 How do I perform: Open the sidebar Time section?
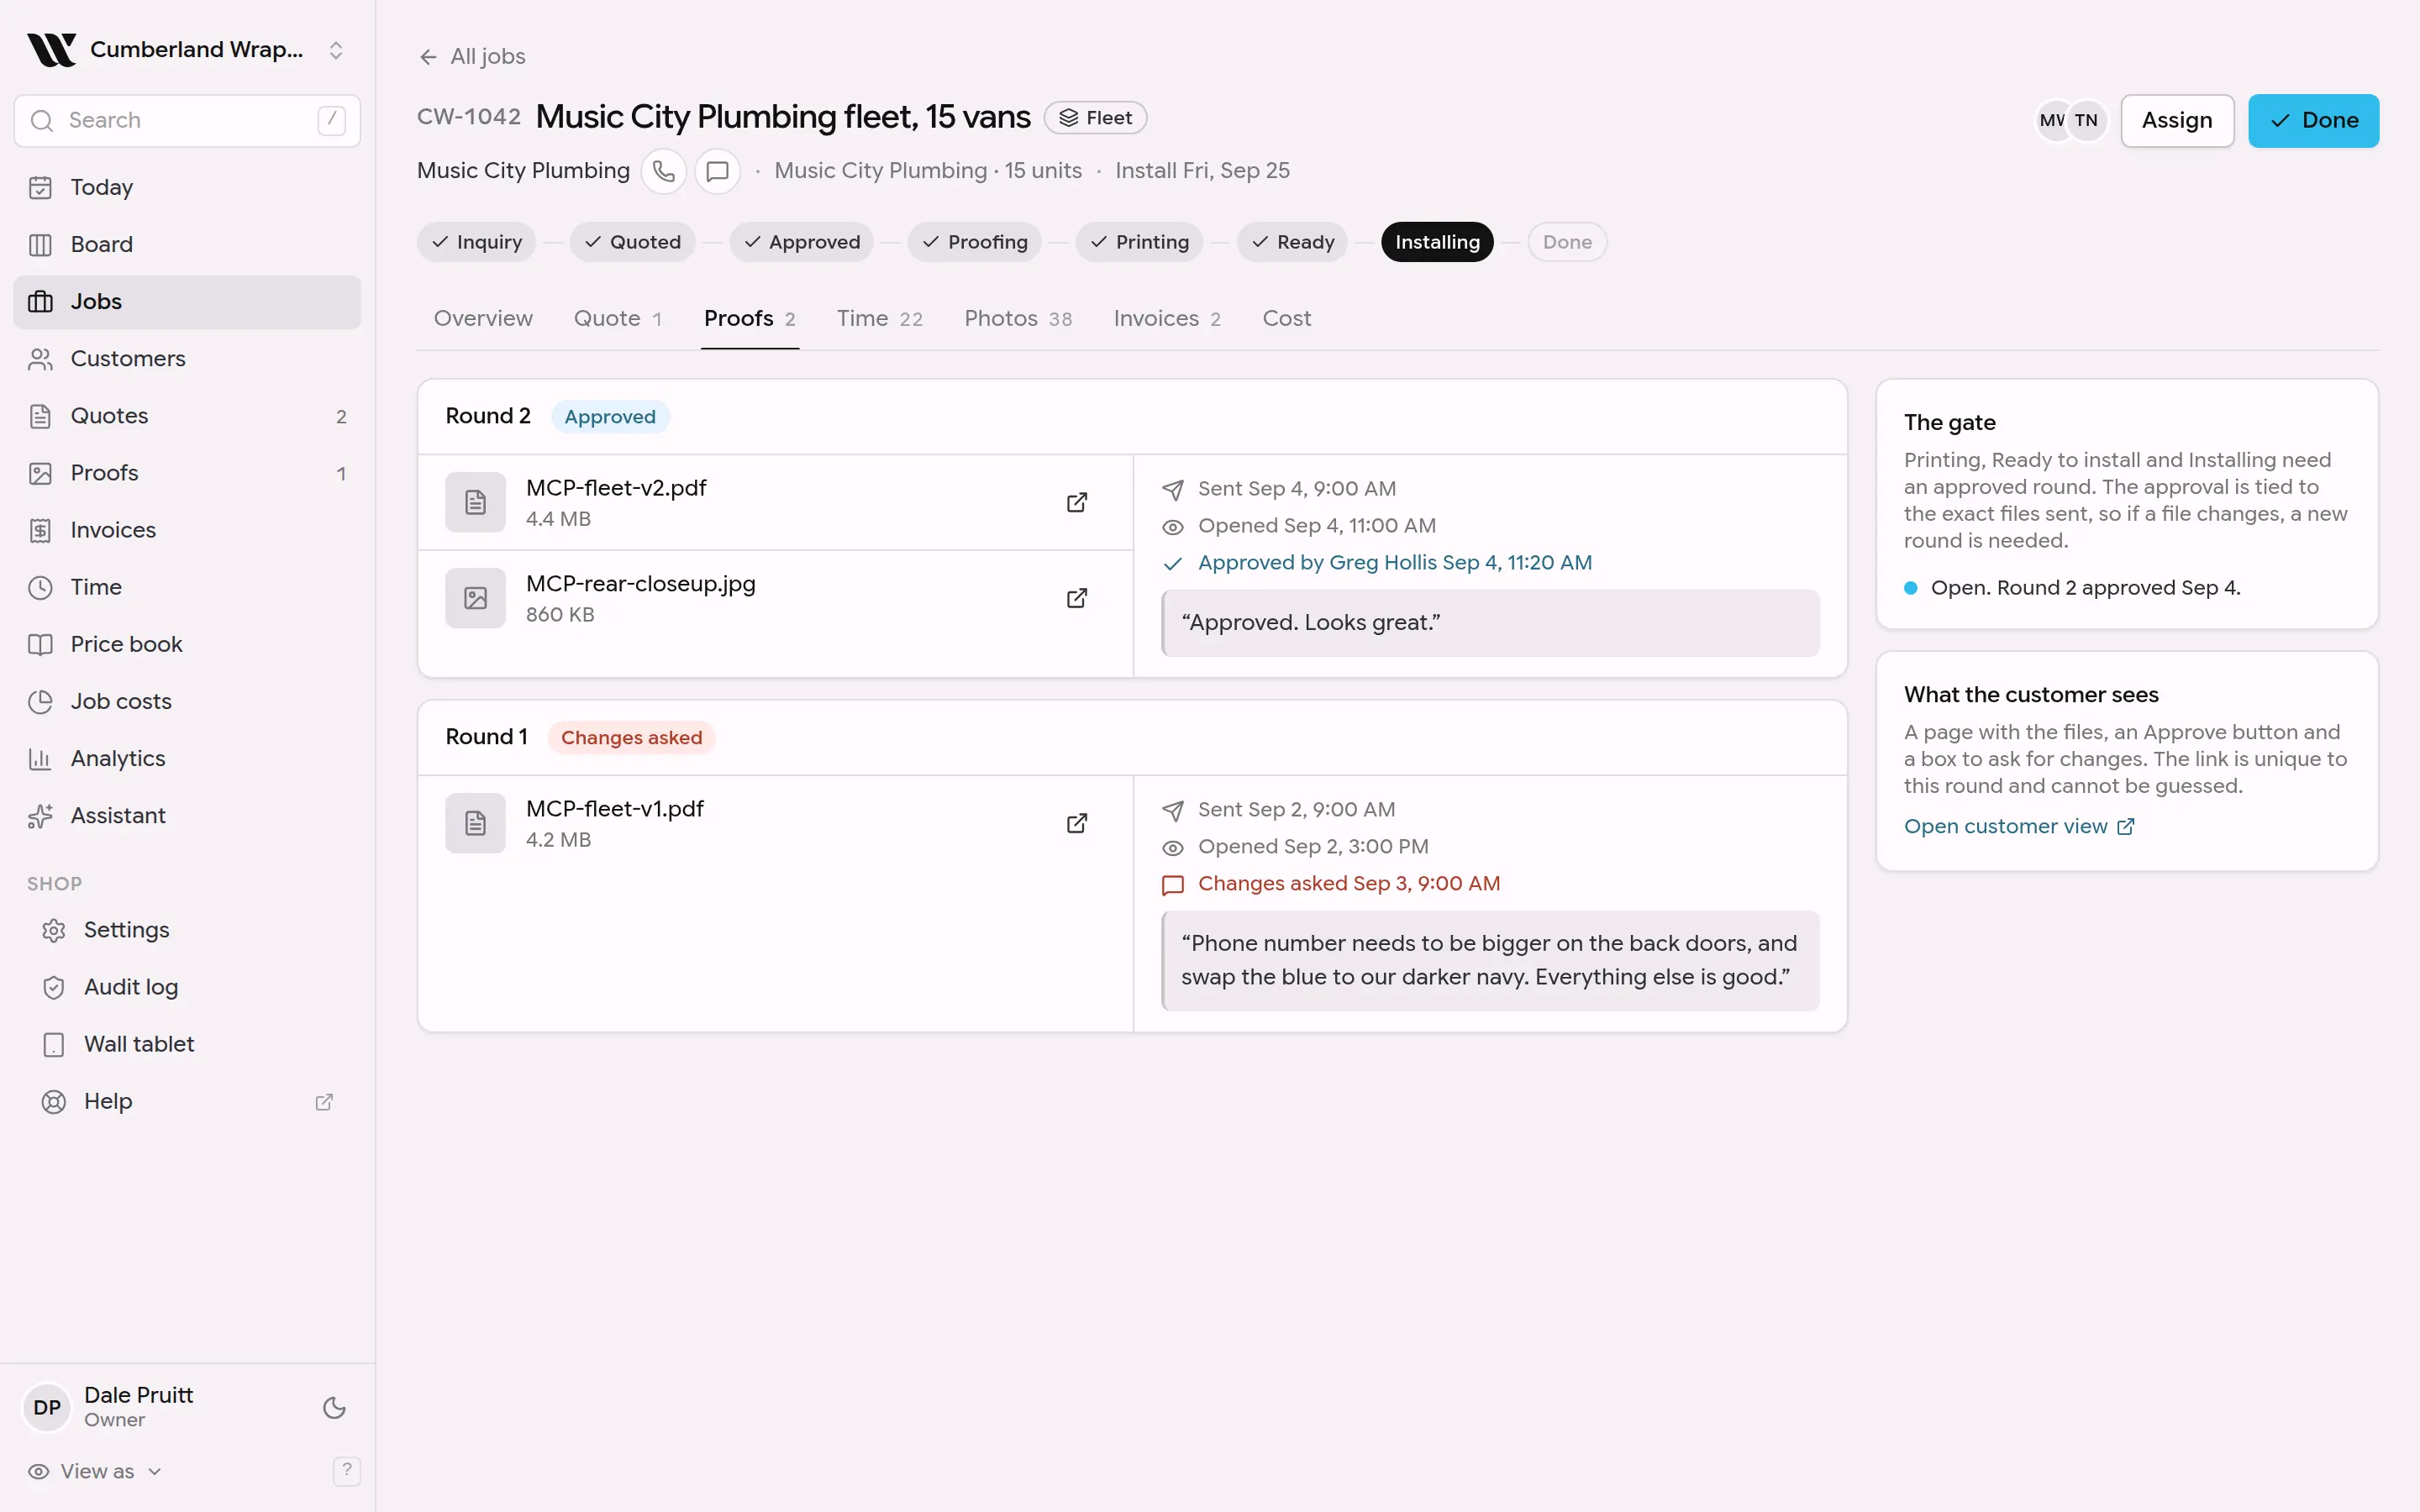pyautogui.click(x=187, y=587)
